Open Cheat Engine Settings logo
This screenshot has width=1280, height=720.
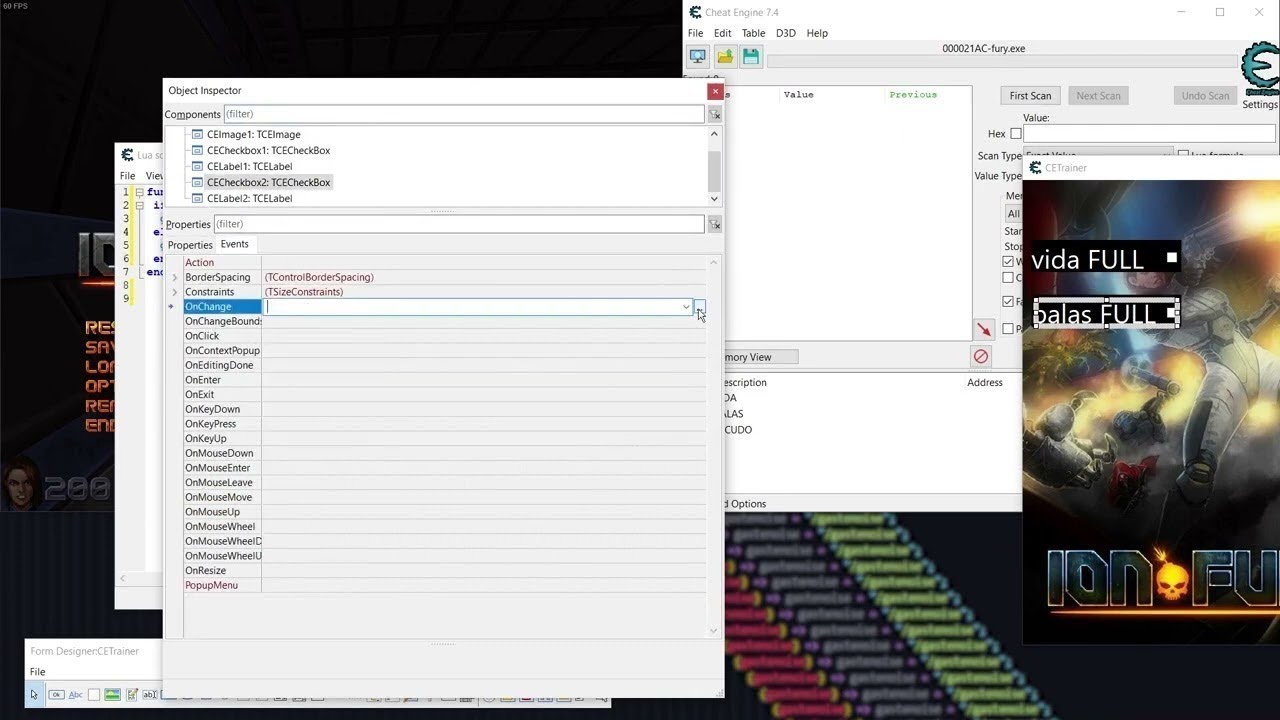coord(1260,70)
